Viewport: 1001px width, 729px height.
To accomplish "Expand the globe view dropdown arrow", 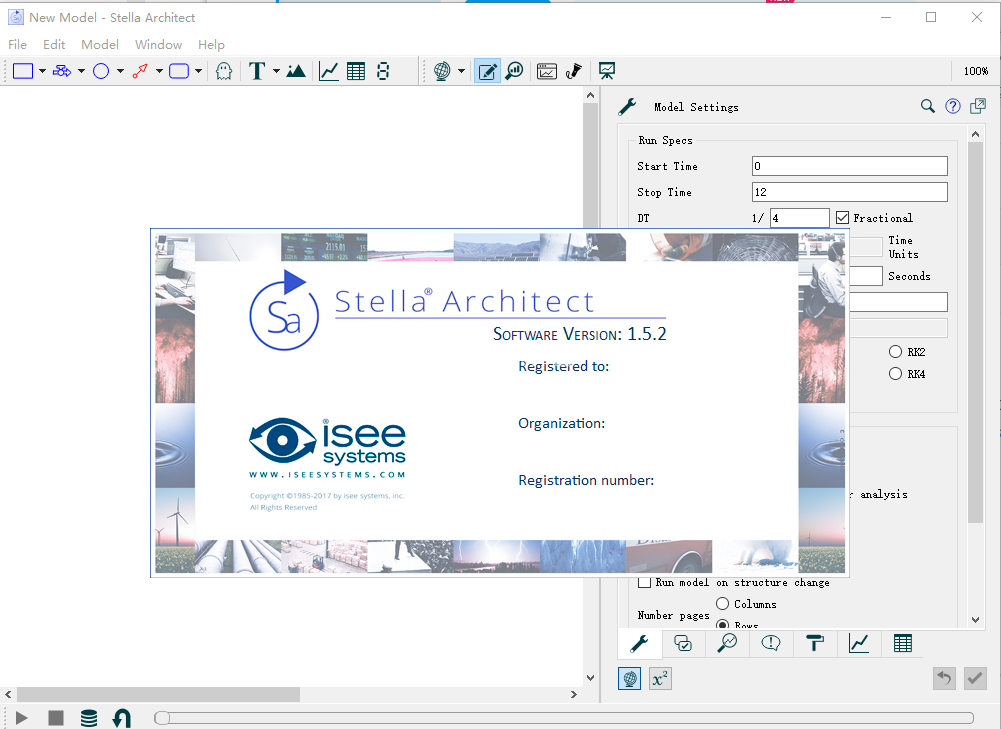I will [461, 71].
